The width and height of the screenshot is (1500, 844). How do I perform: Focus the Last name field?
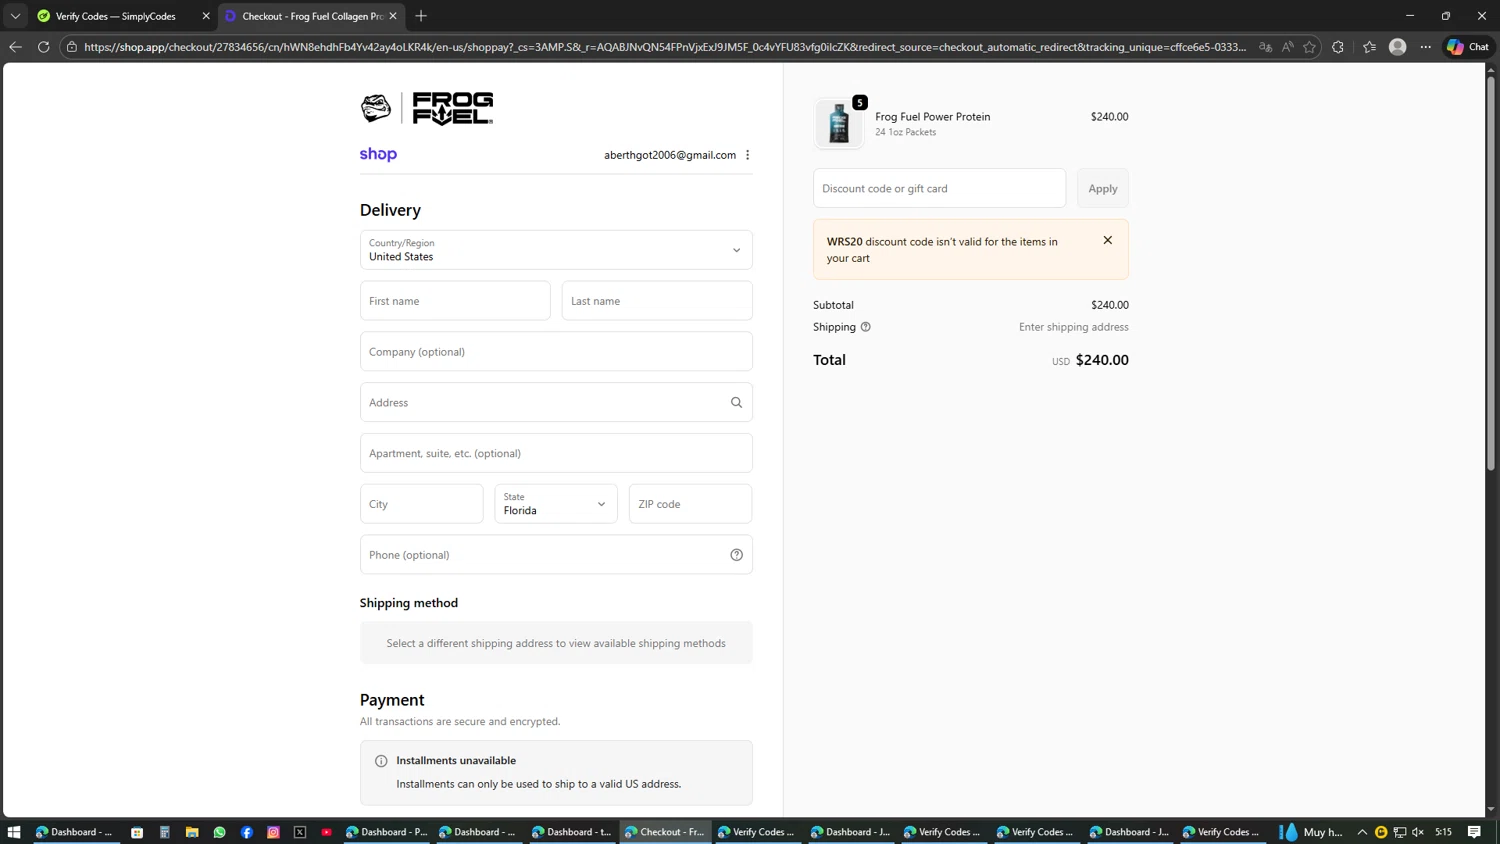(x=657, y=301)
